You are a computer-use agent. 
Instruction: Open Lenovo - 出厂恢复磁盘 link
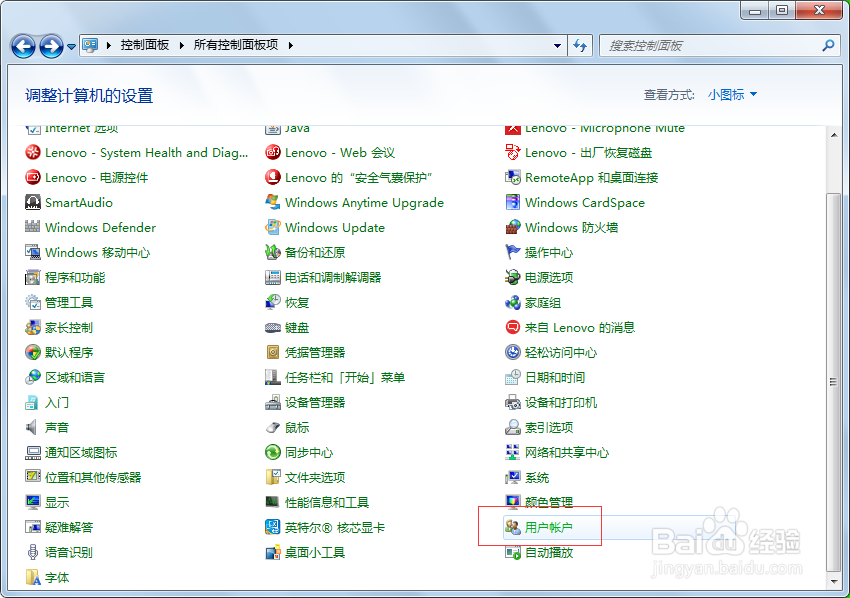588,153
